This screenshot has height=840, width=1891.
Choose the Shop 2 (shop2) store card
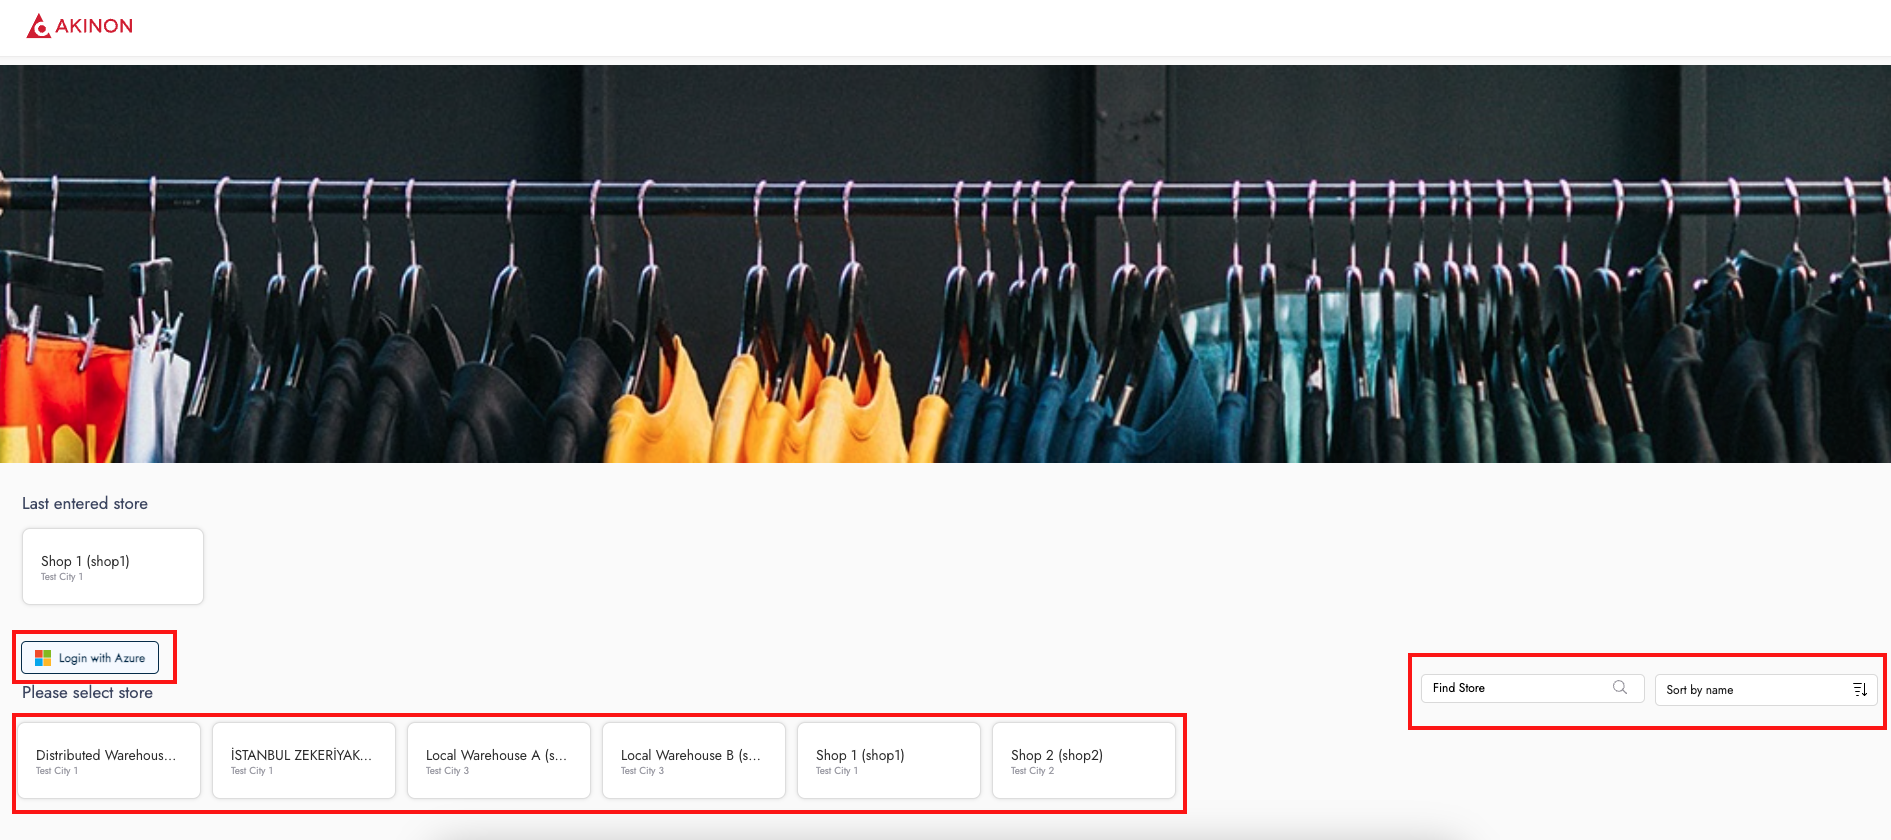click(1083, 760)
